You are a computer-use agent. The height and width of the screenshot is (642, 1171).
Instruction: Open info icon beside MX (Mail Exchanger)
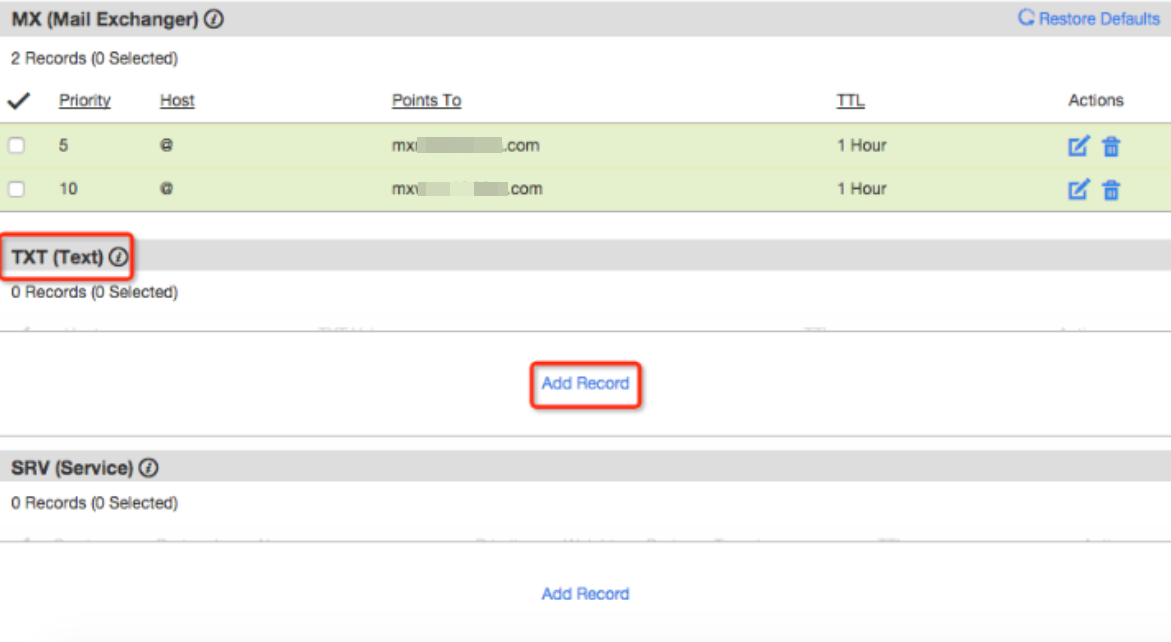[214, 19]
